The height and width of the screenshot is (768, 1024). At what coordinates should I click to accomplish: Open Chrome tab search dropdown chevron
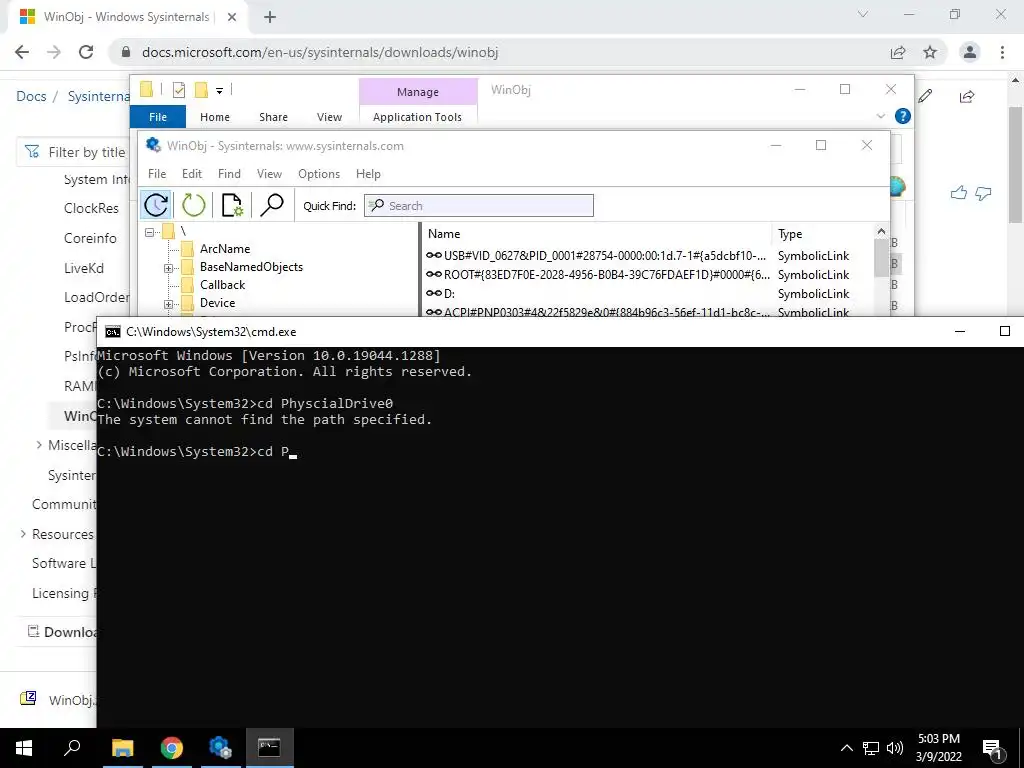[863, 14]
